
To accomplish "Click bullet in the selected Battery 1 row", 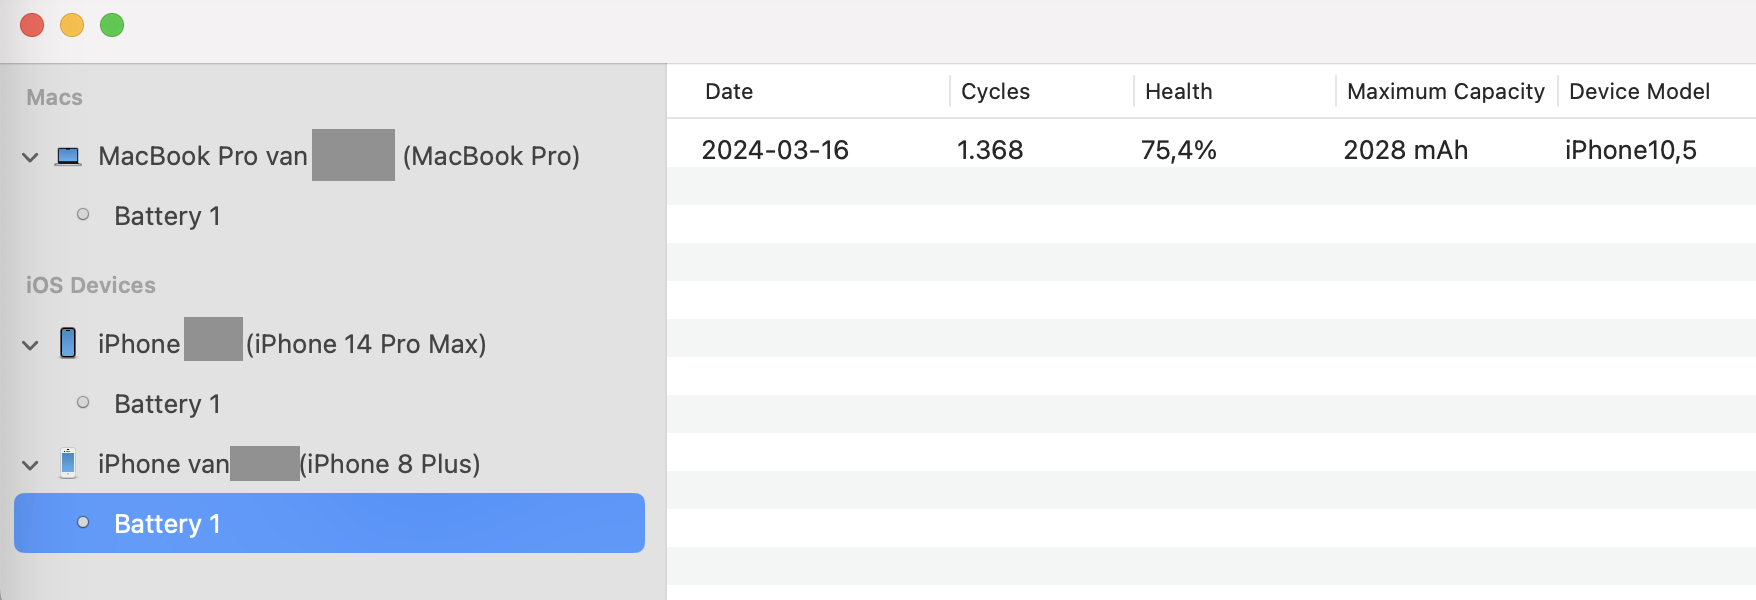I will 83,522.
